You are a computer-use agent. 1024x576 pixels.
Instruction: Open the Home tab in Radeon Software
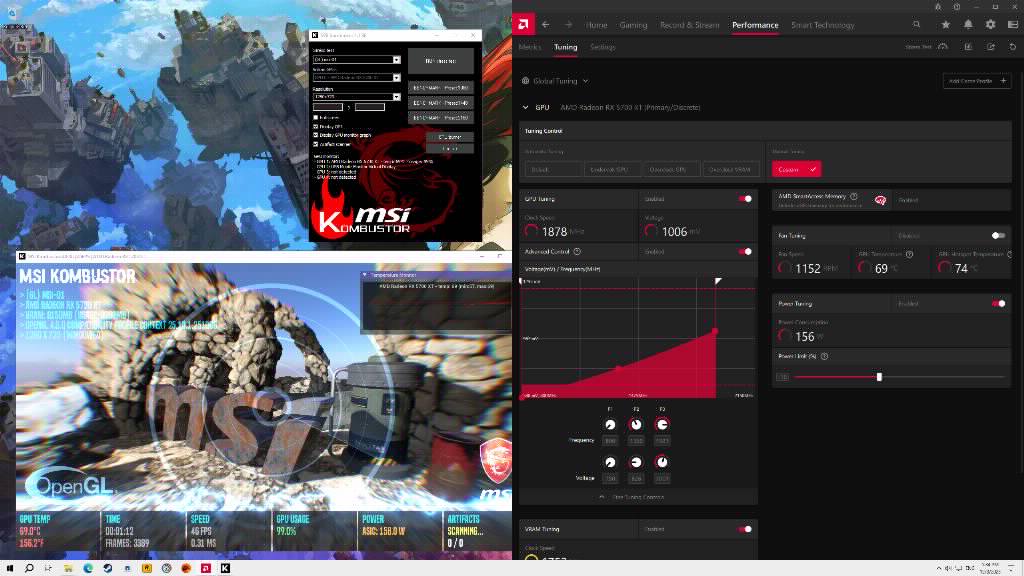tap(596, 25)
